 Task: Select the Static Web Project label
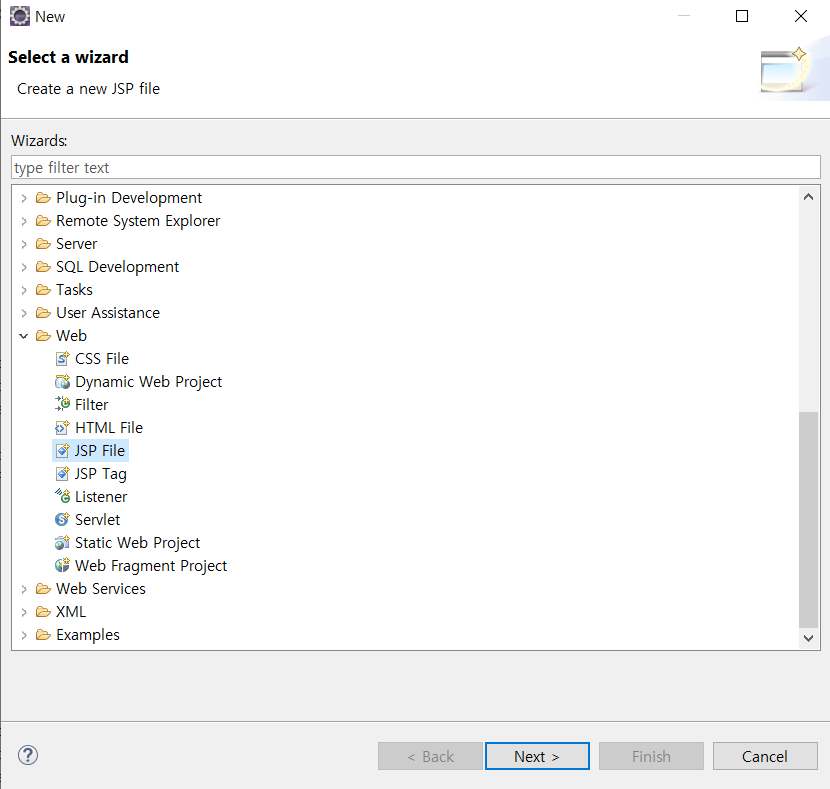(138, 542)
